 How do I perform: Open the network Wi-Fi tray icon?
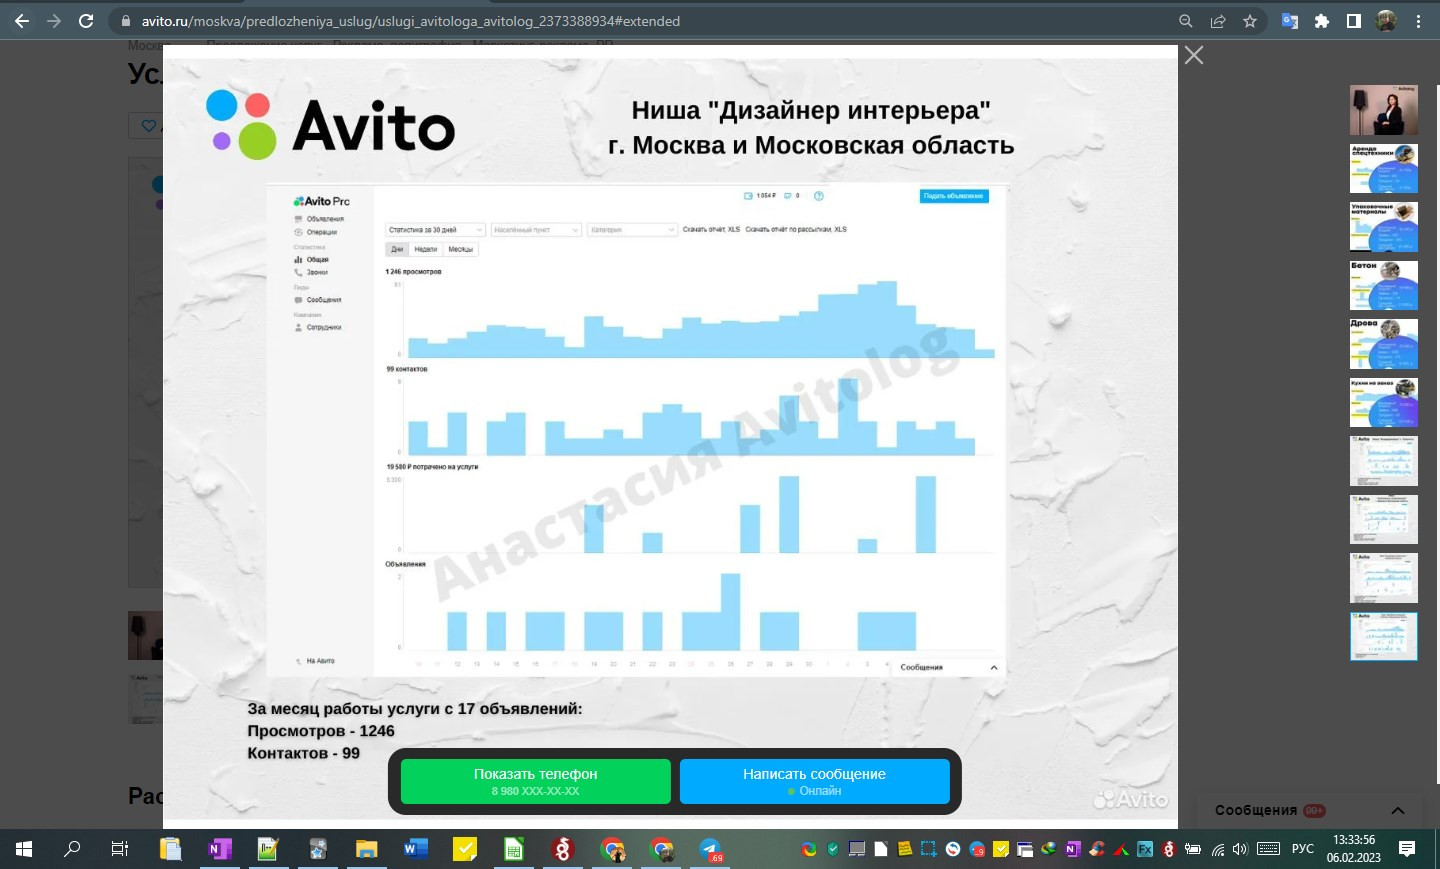[x=1217, y=849]
